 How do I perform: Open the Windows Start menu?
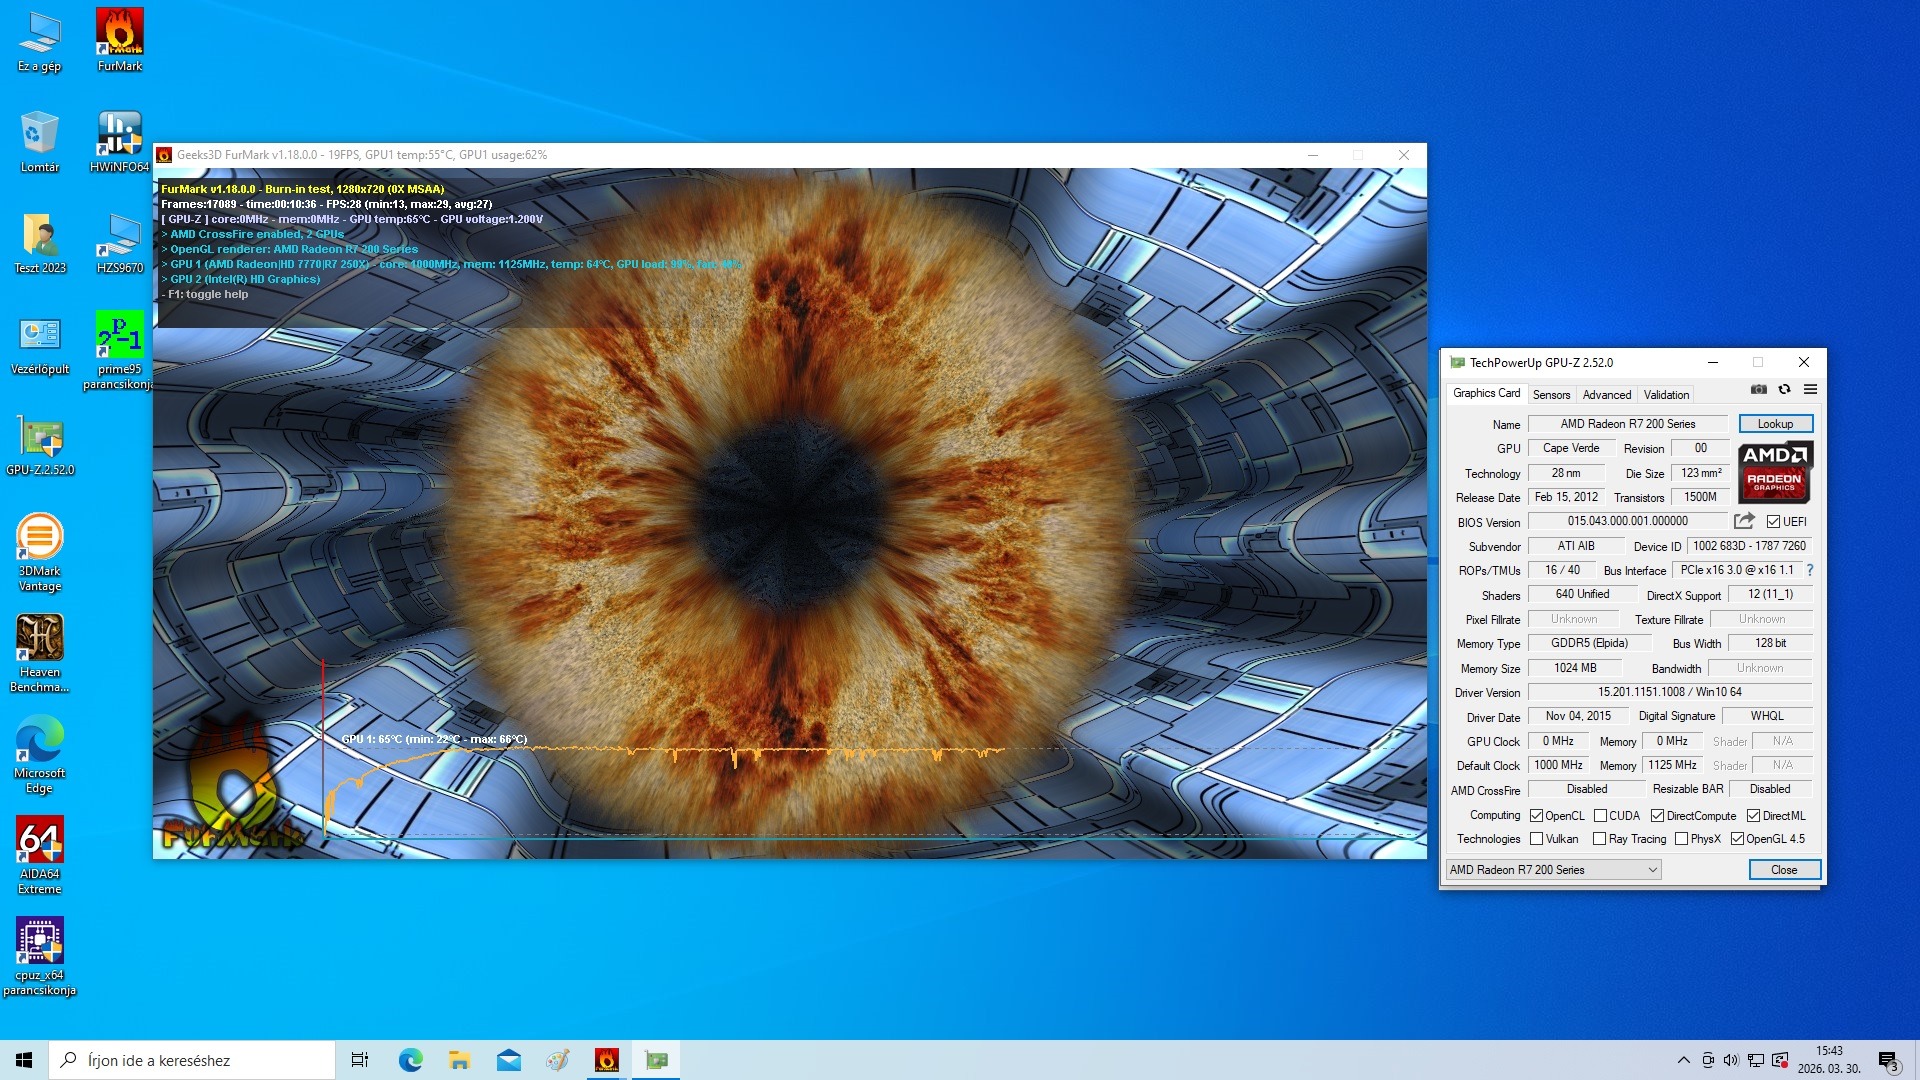pos(24,1060)
